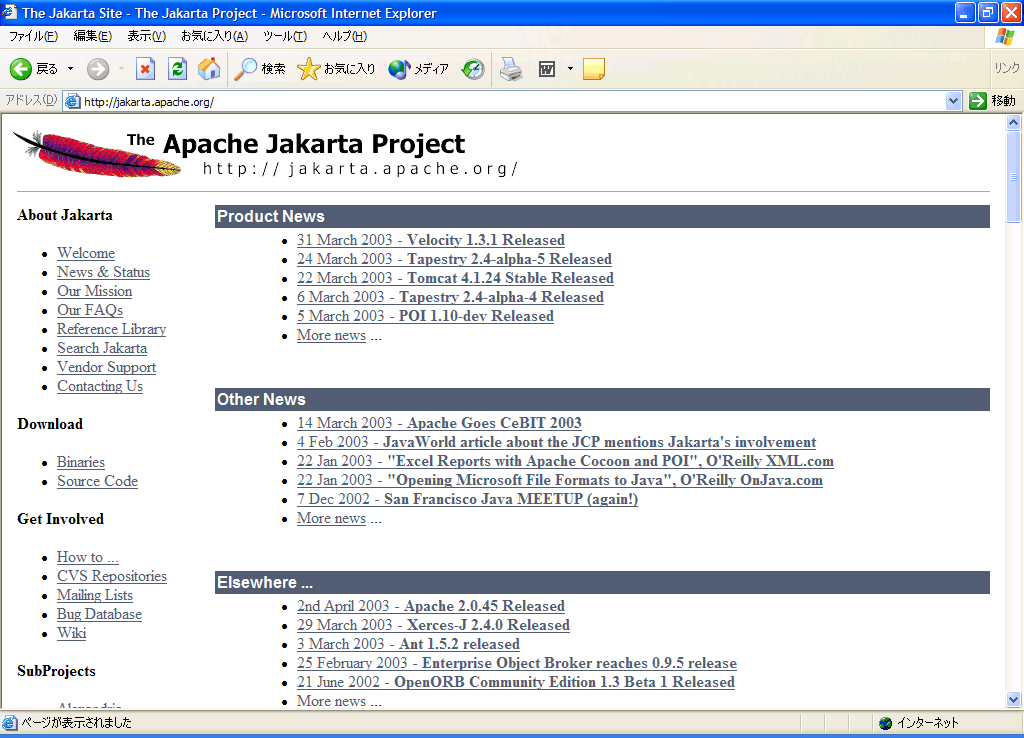Visit the Wiki link

click(x=72, y=632)
